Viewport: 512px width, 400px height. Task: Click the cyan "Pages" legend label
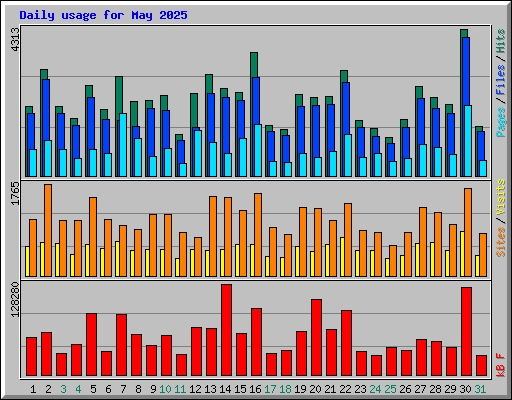click(x=500, y=122)
